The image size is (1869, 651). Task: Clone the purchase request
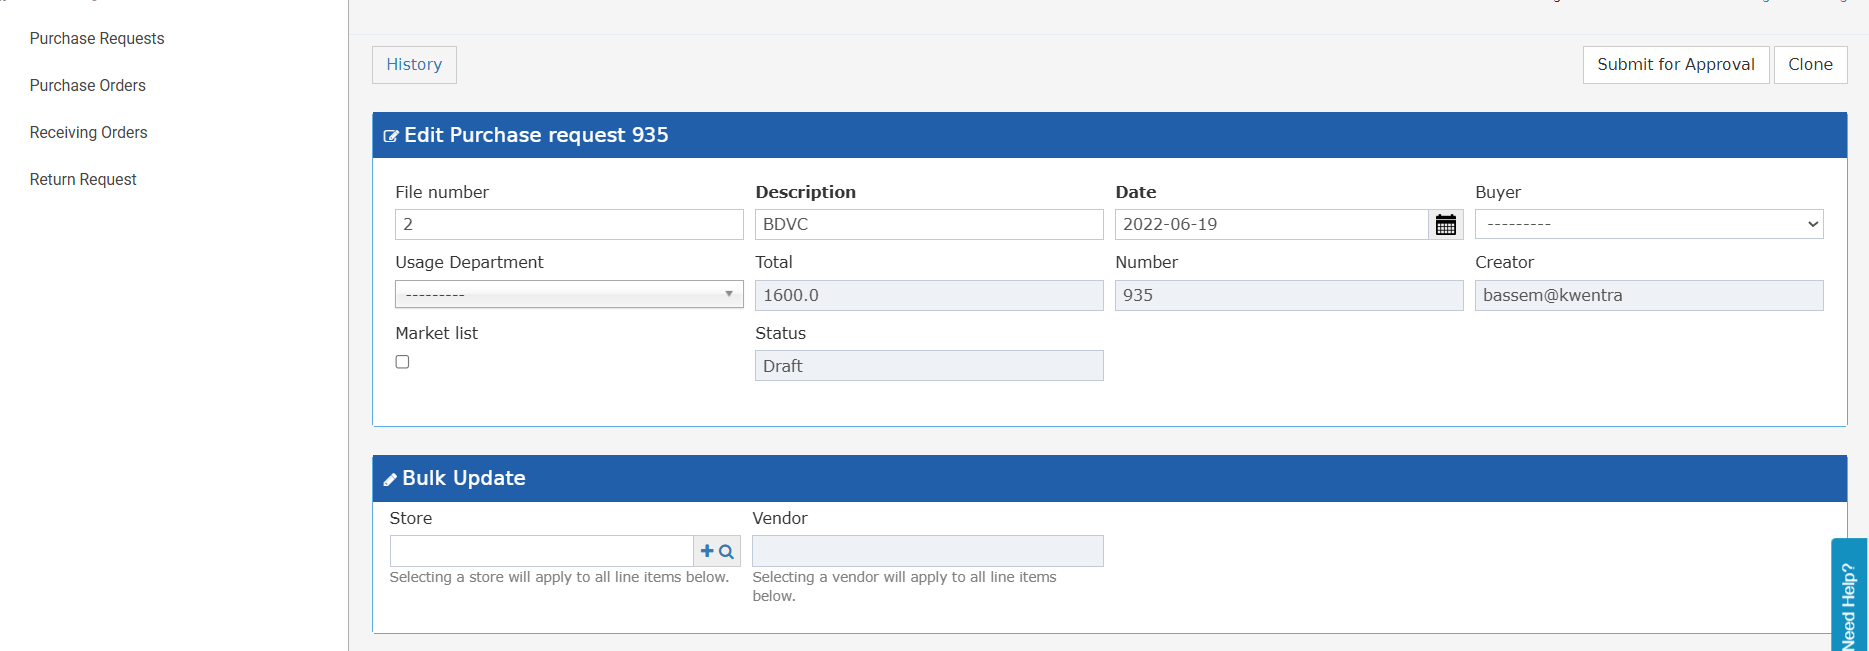point(1810,65)
